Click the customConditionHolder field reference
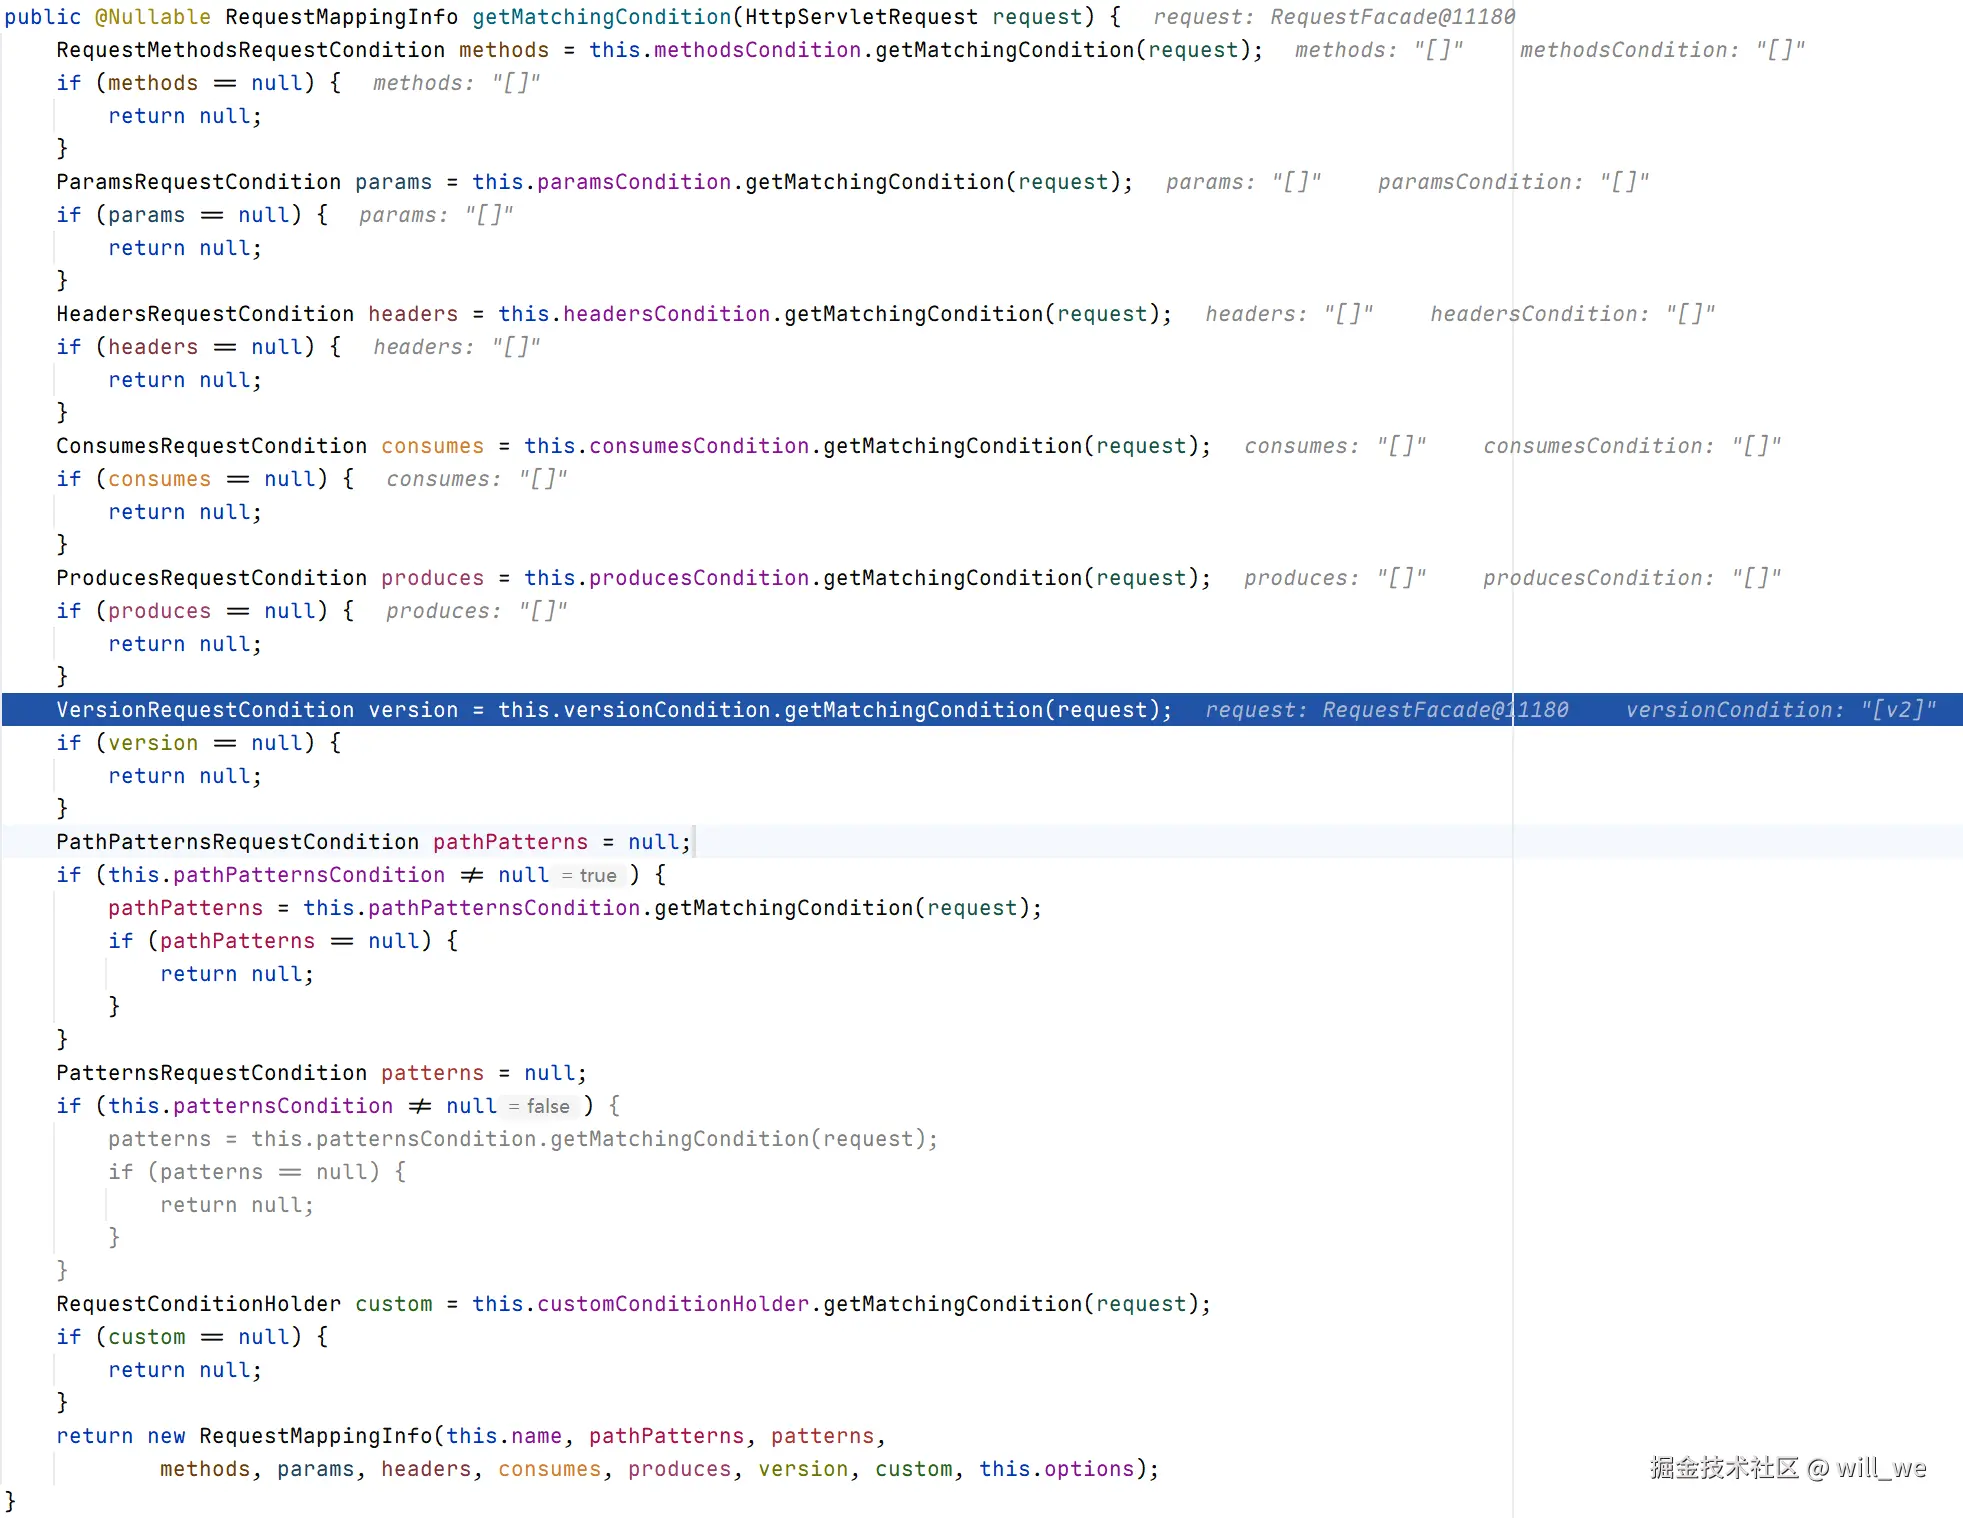Viewport: 1963px width, 1518px height. (x=673, y=1304)
